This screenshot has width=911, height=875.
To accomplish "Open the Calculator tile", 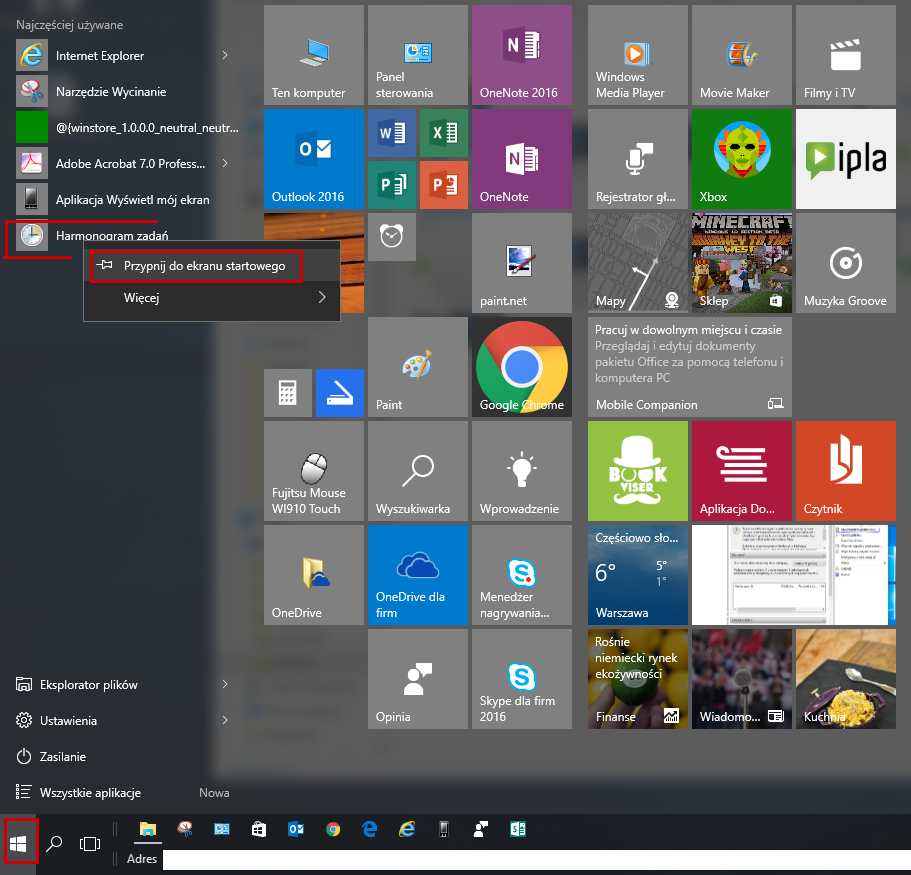I will (287, 392).
